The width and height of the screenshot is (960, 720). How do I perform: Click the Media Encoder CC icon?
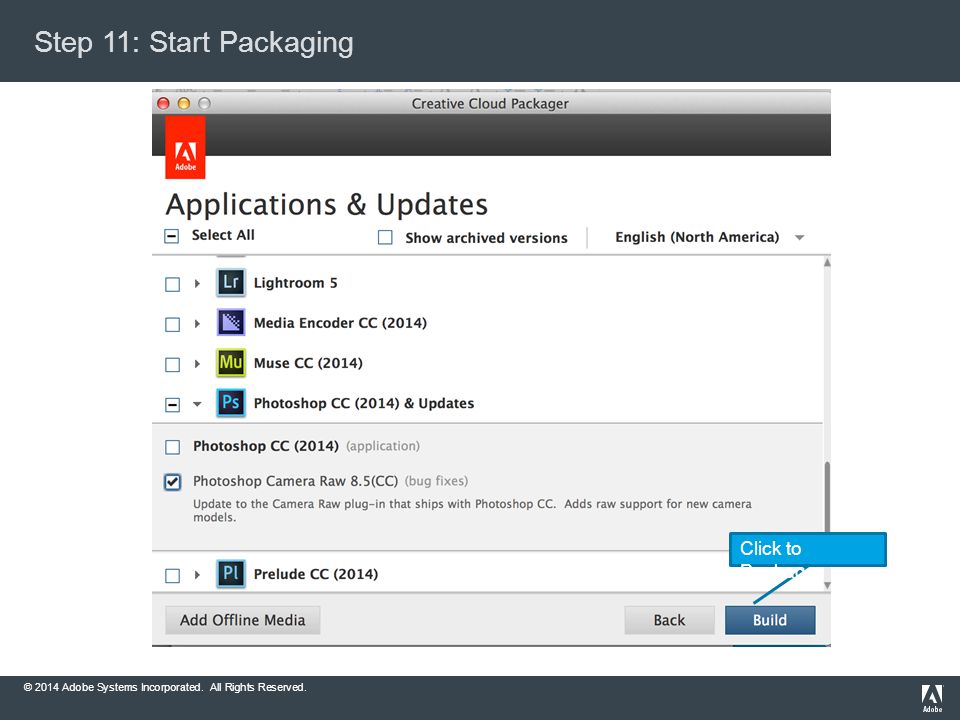[231, 323]
